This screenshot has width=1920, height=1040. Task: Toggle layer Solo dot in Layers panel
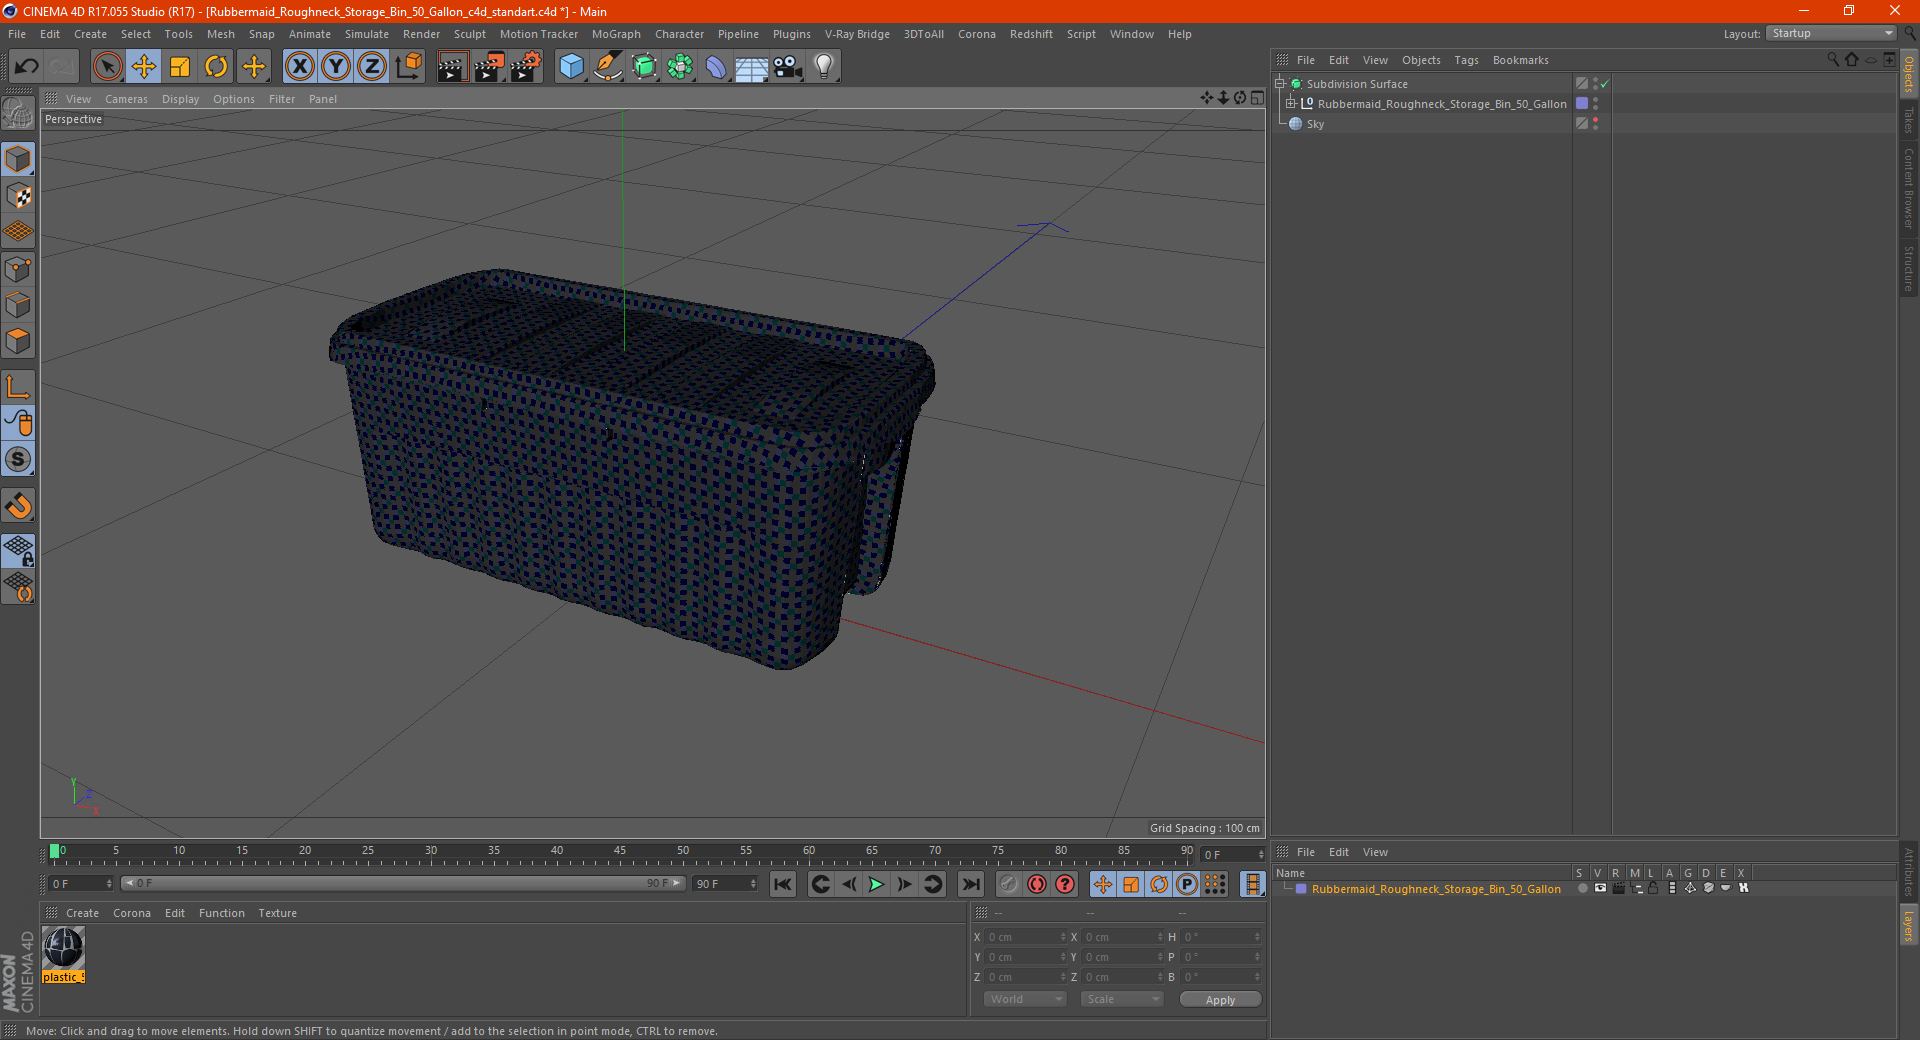[1582, 888]
